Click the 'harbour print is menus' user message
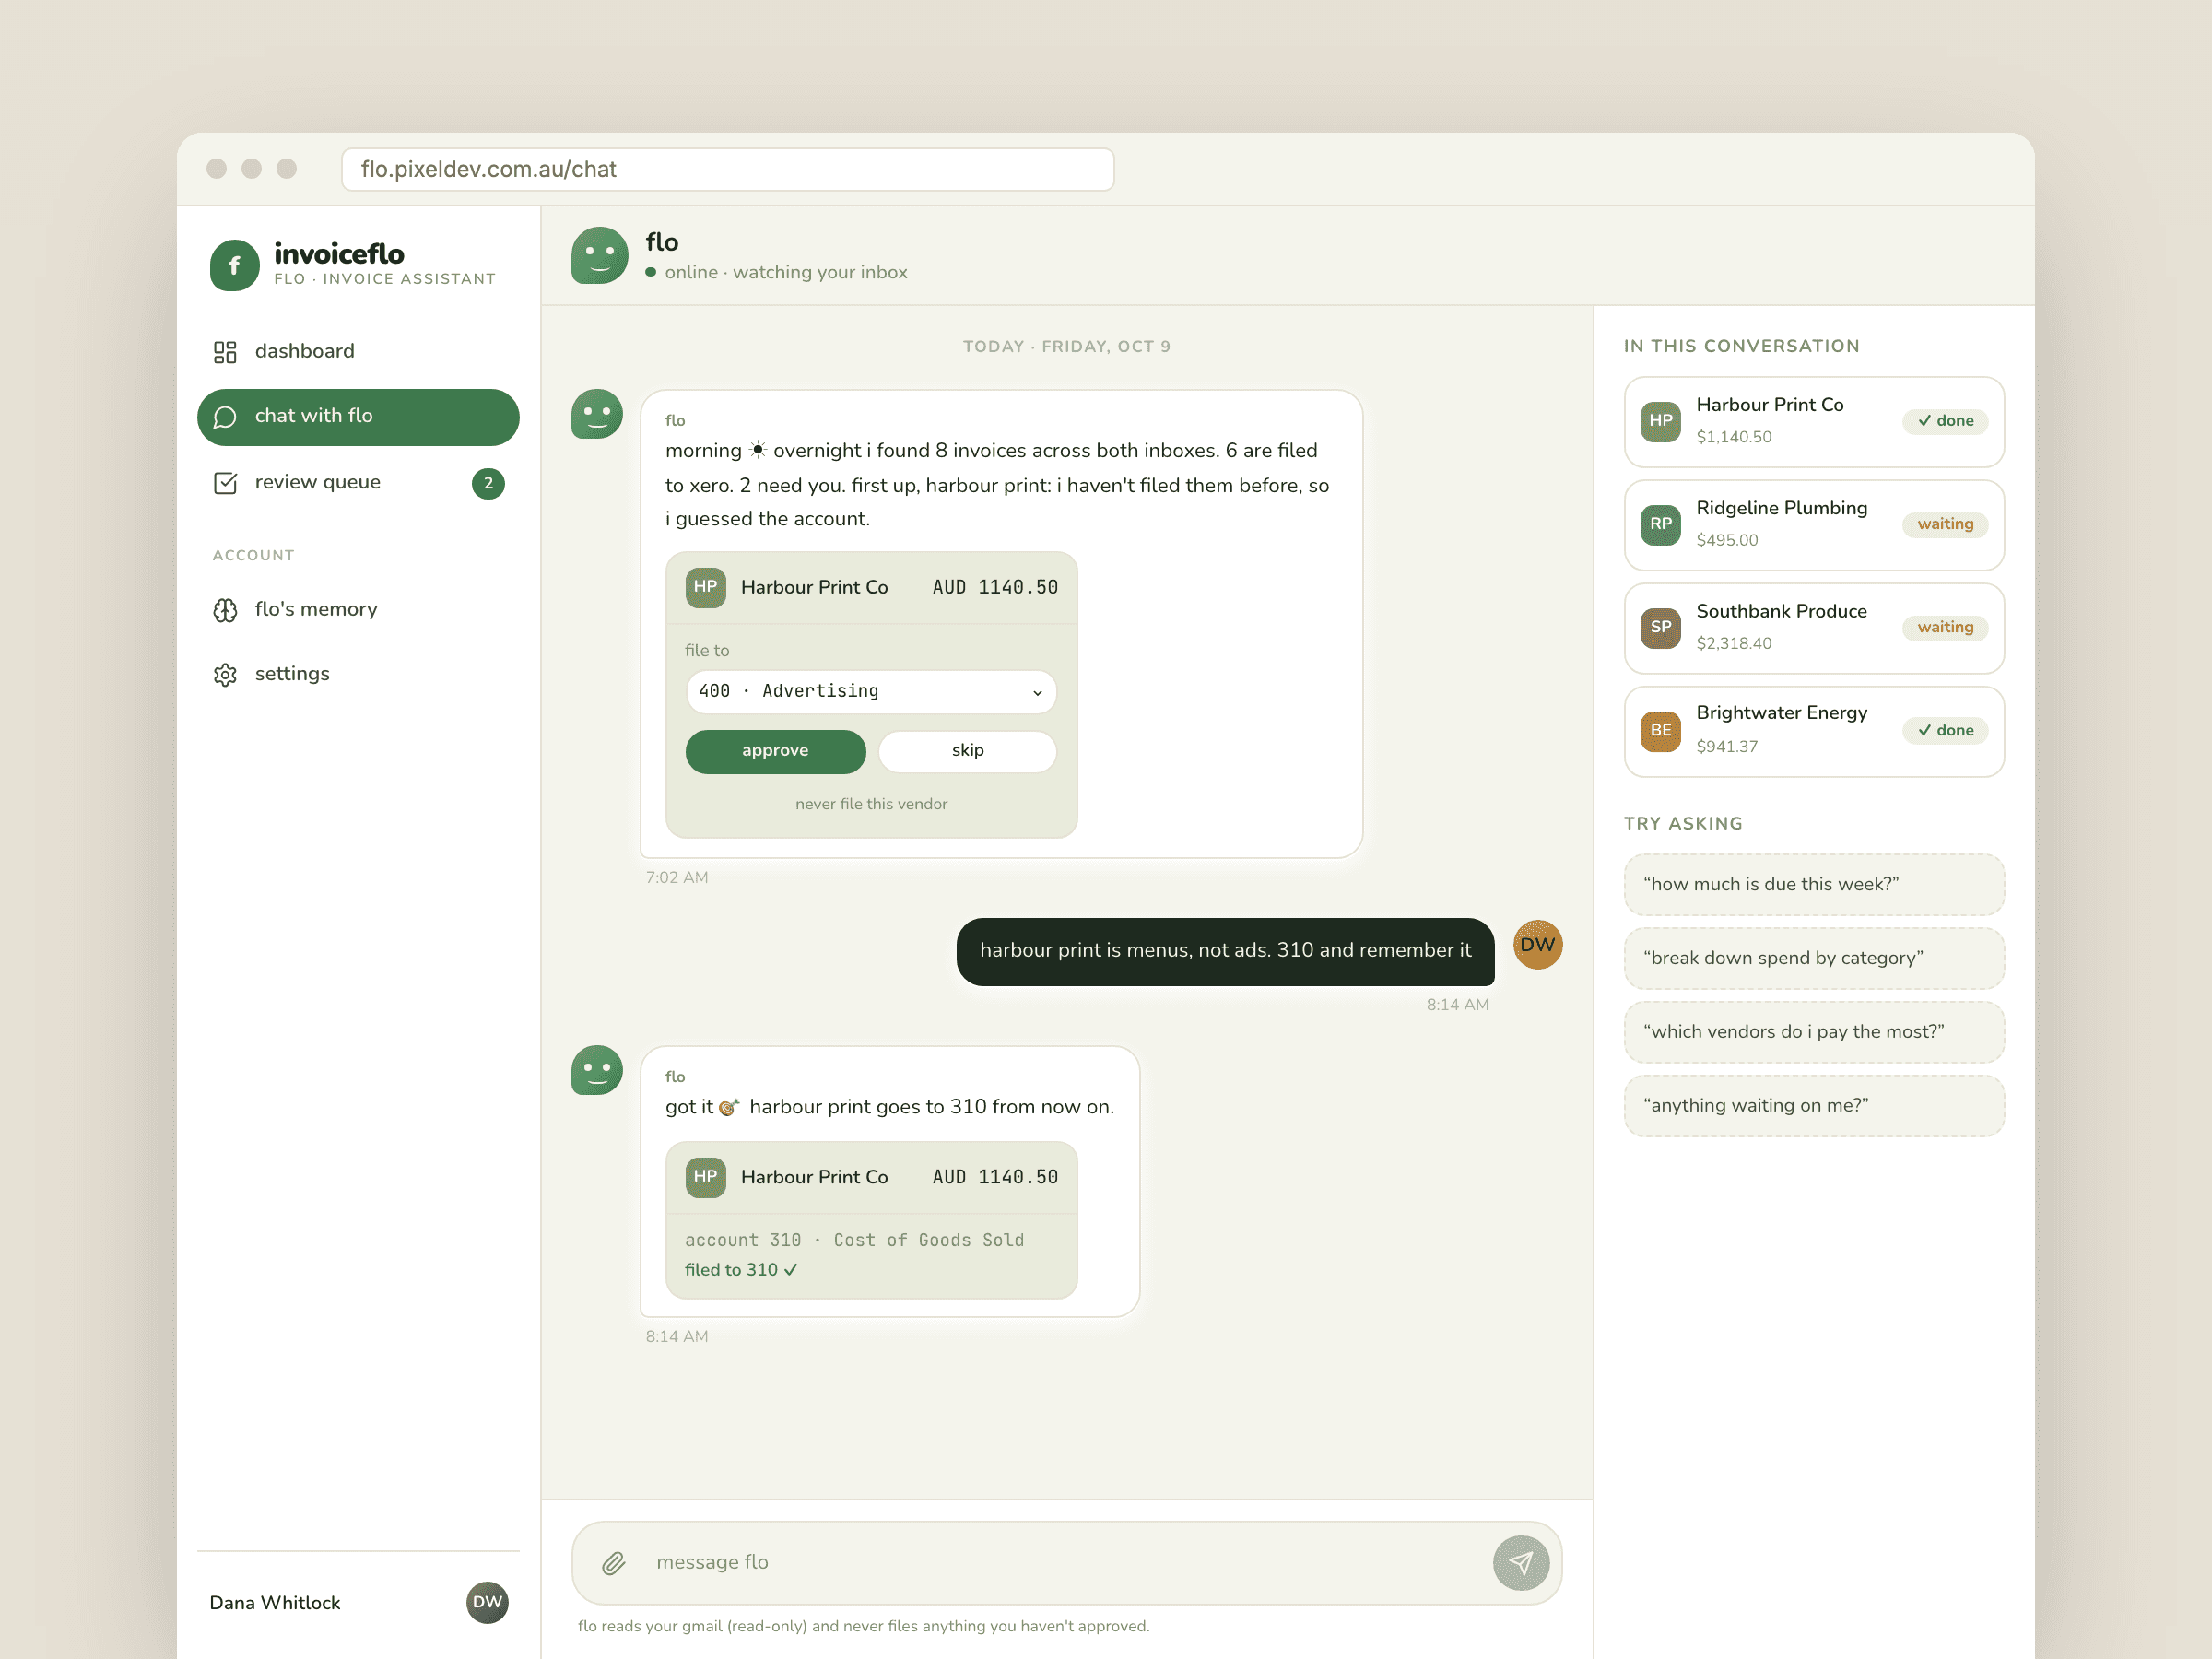Screen dimensions: 2212x1659 tap(1225, 951)
